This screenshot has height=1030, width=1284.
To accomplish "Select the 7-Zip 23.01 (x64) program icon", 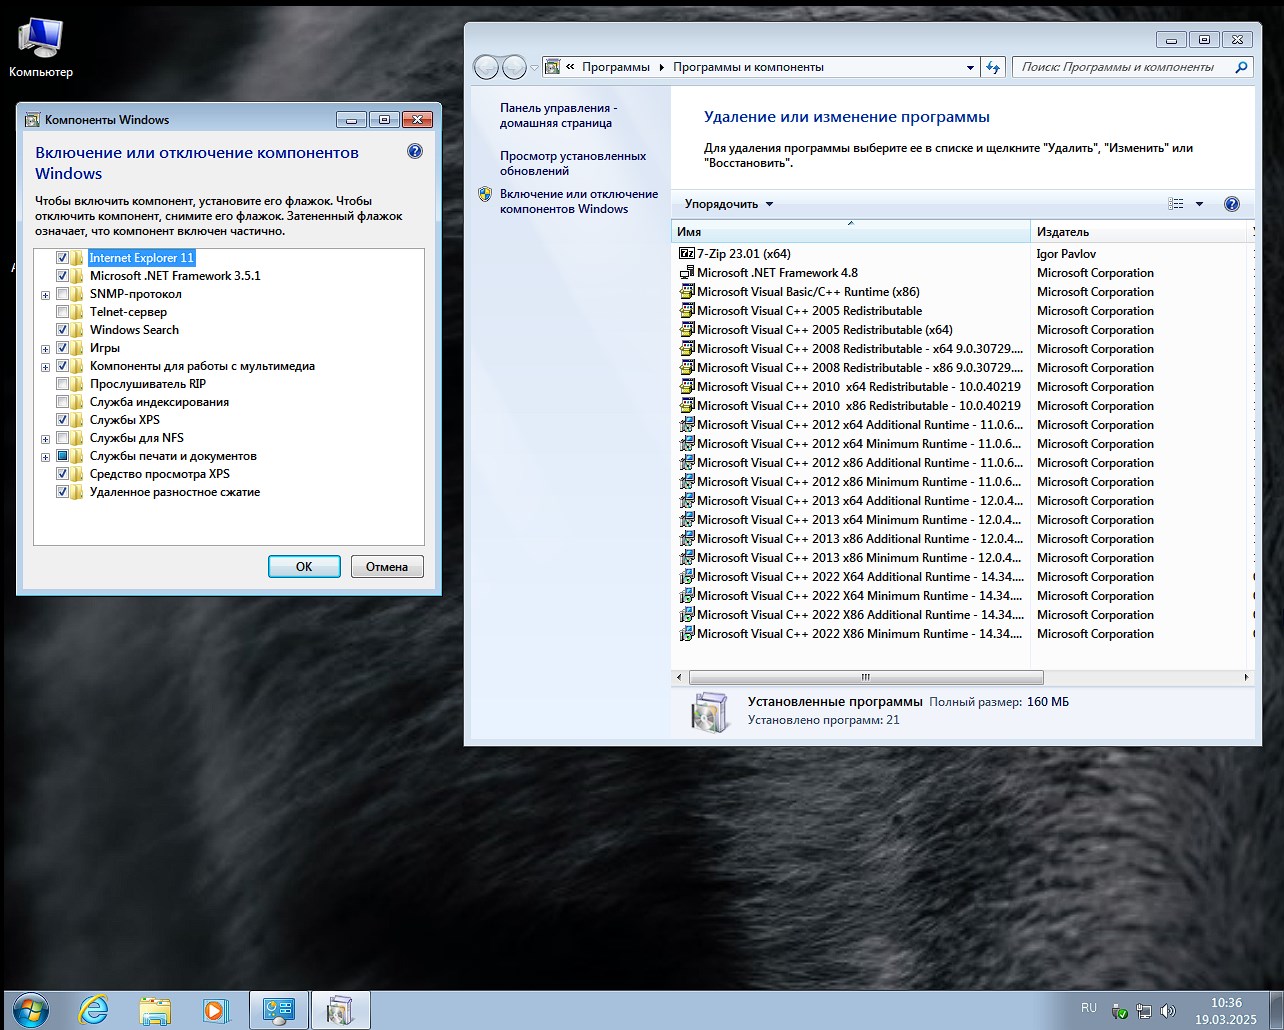I will point(686,254).
